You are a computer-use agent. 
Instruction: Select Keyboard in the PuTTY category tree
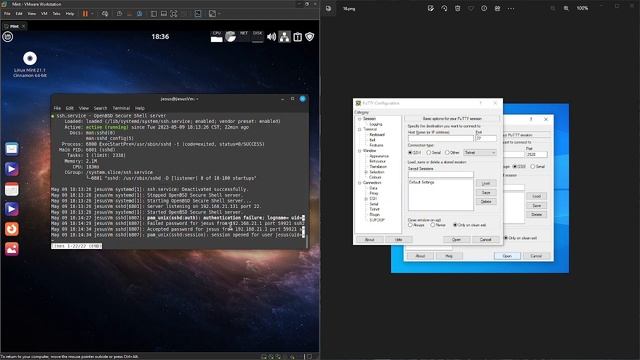coord(377,135)
